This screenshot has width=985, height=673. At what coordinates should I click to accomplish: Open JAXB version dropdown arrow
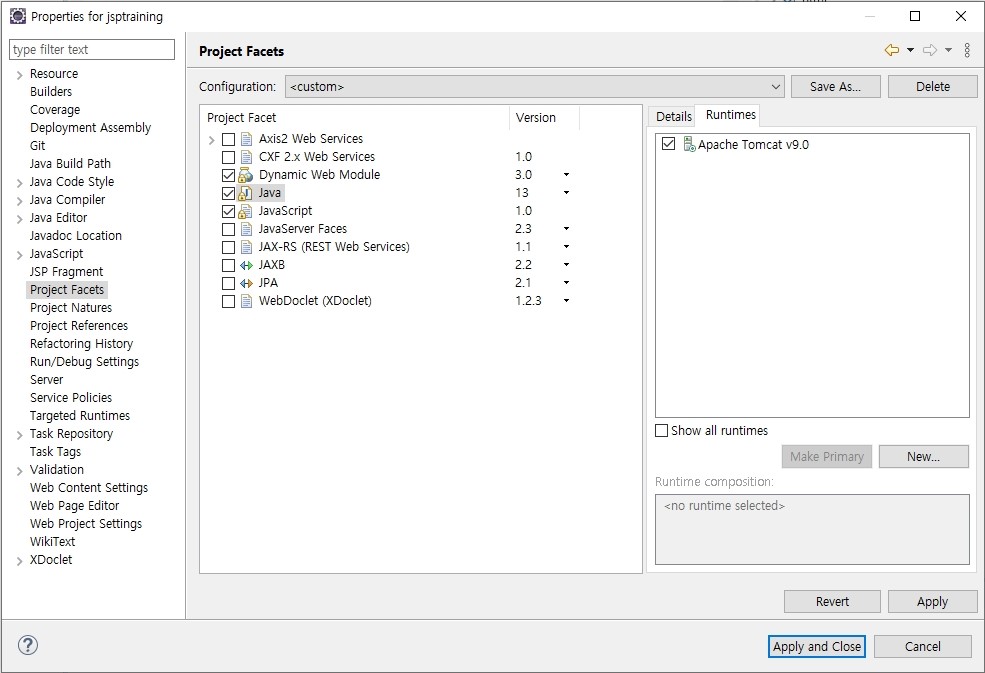click(x=566, y=265)
